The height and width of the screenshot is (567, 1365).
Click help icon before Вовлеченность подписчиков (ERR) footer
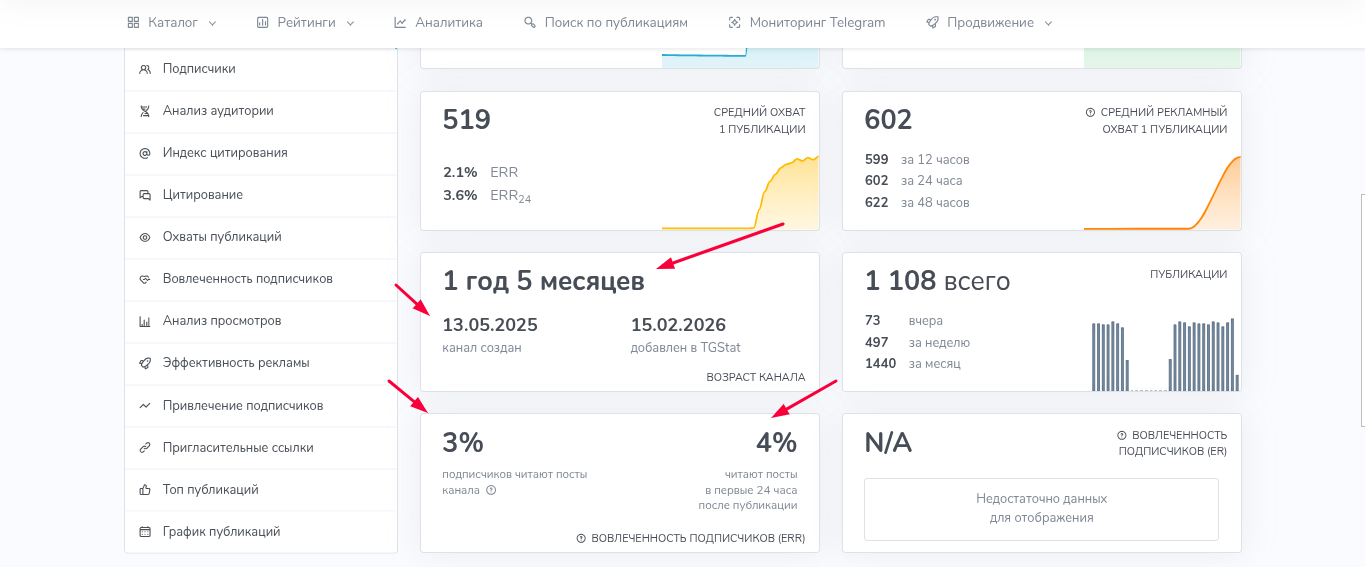click(x=581, y=538)
